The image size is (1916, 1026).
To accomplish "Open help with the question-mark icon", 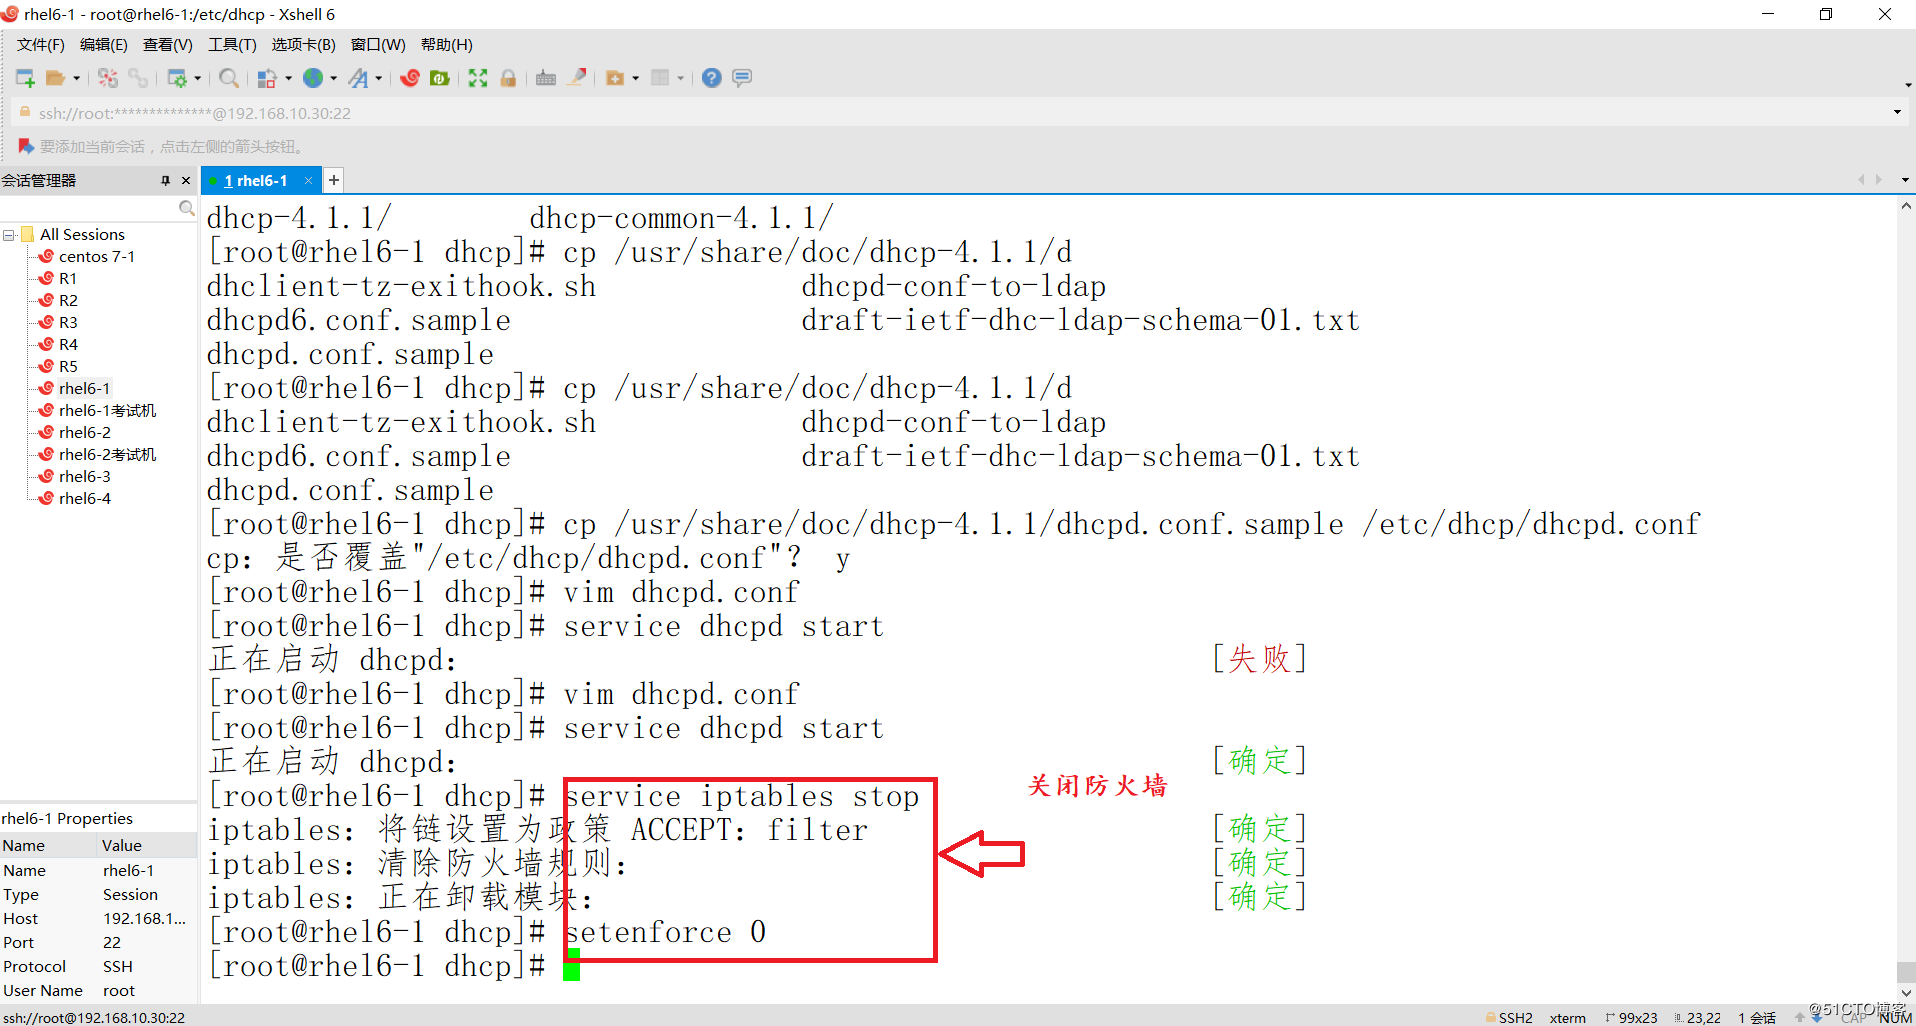I will point(711,78).
